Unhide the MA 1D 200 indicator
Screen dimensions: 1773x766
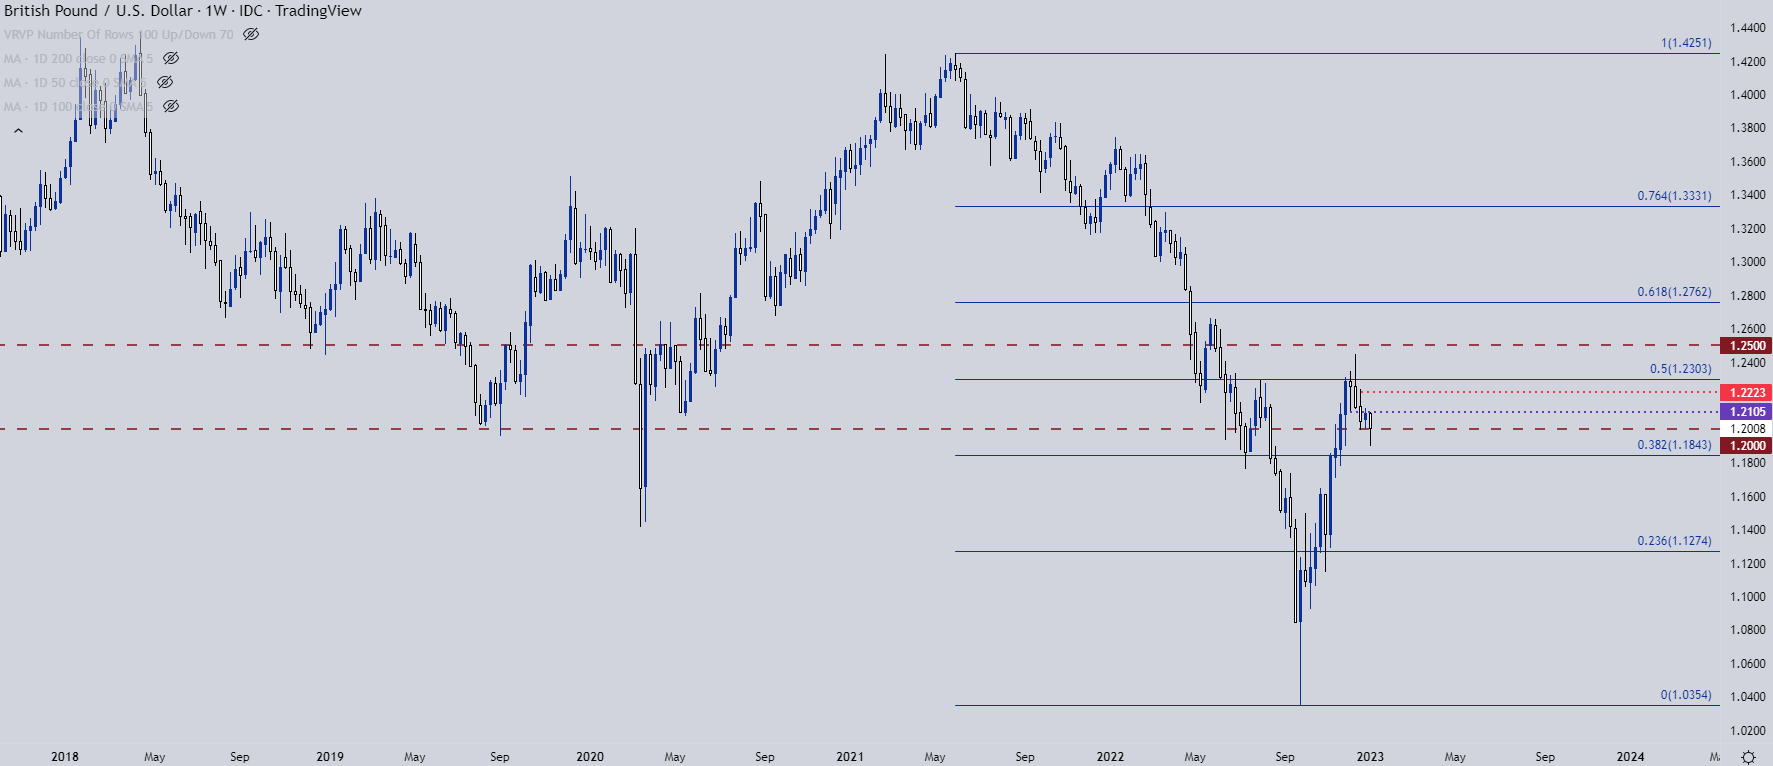[171, 58]
